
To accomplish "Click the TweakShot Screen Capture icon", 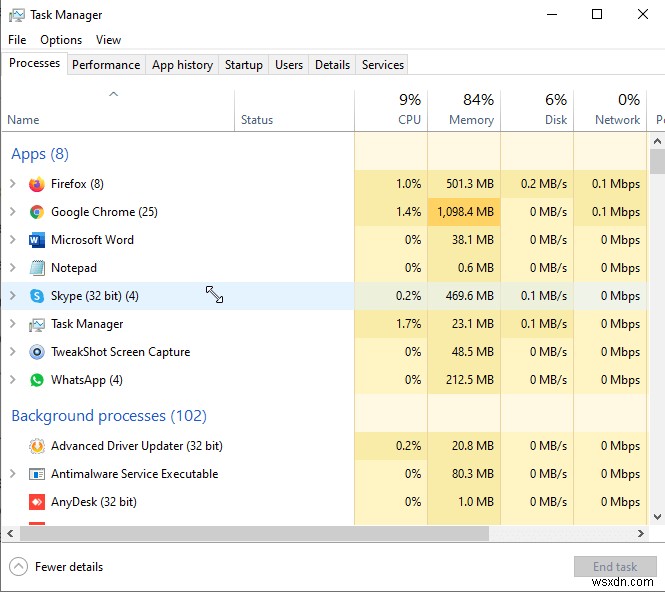I will (x=37, y=352).
